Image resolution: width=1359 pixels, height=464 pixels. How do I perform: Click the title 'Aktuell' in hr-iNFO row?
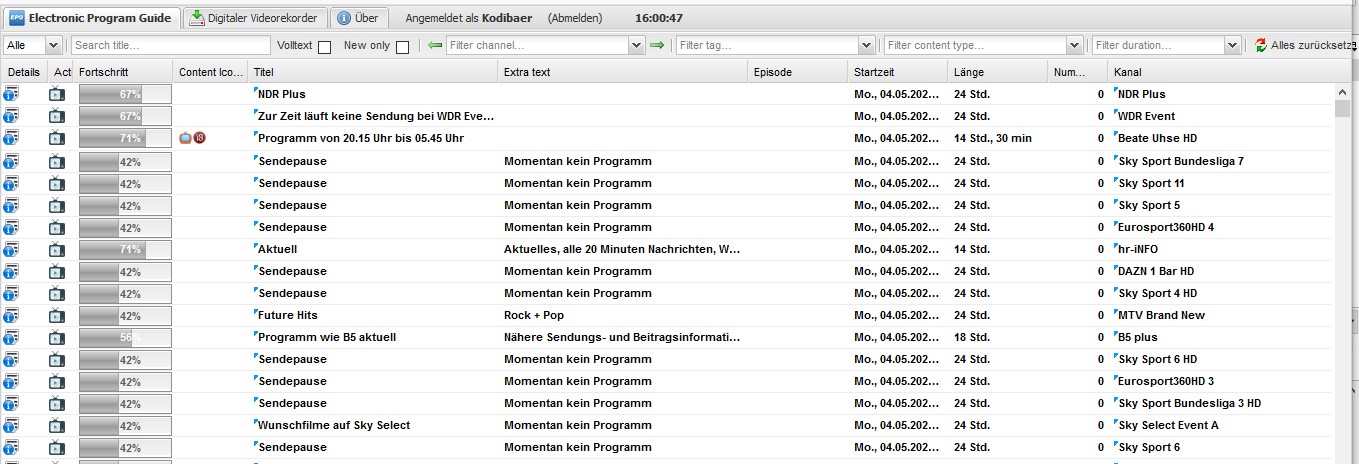point(277,249)
